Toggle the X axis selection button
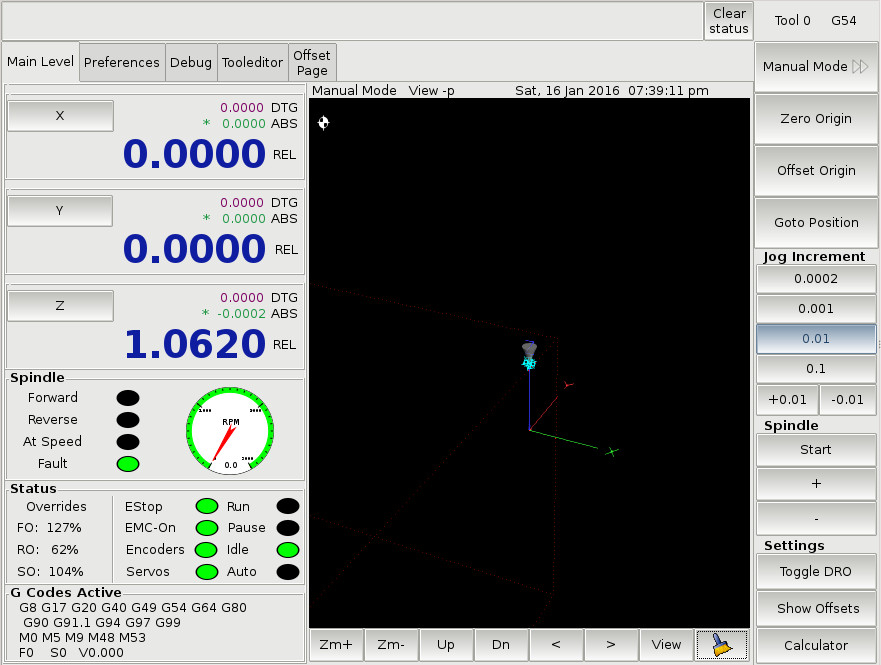Screen dimensions: 881x665 (60, 116)
